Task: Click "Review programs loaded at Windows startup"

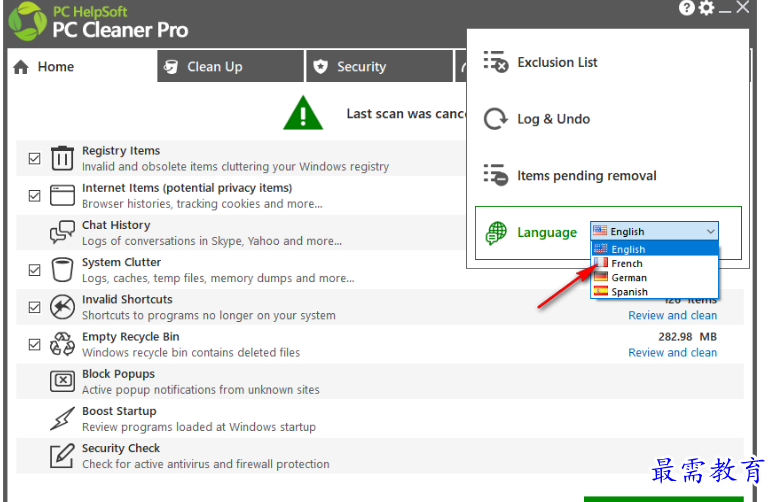Action: point(199,427)
